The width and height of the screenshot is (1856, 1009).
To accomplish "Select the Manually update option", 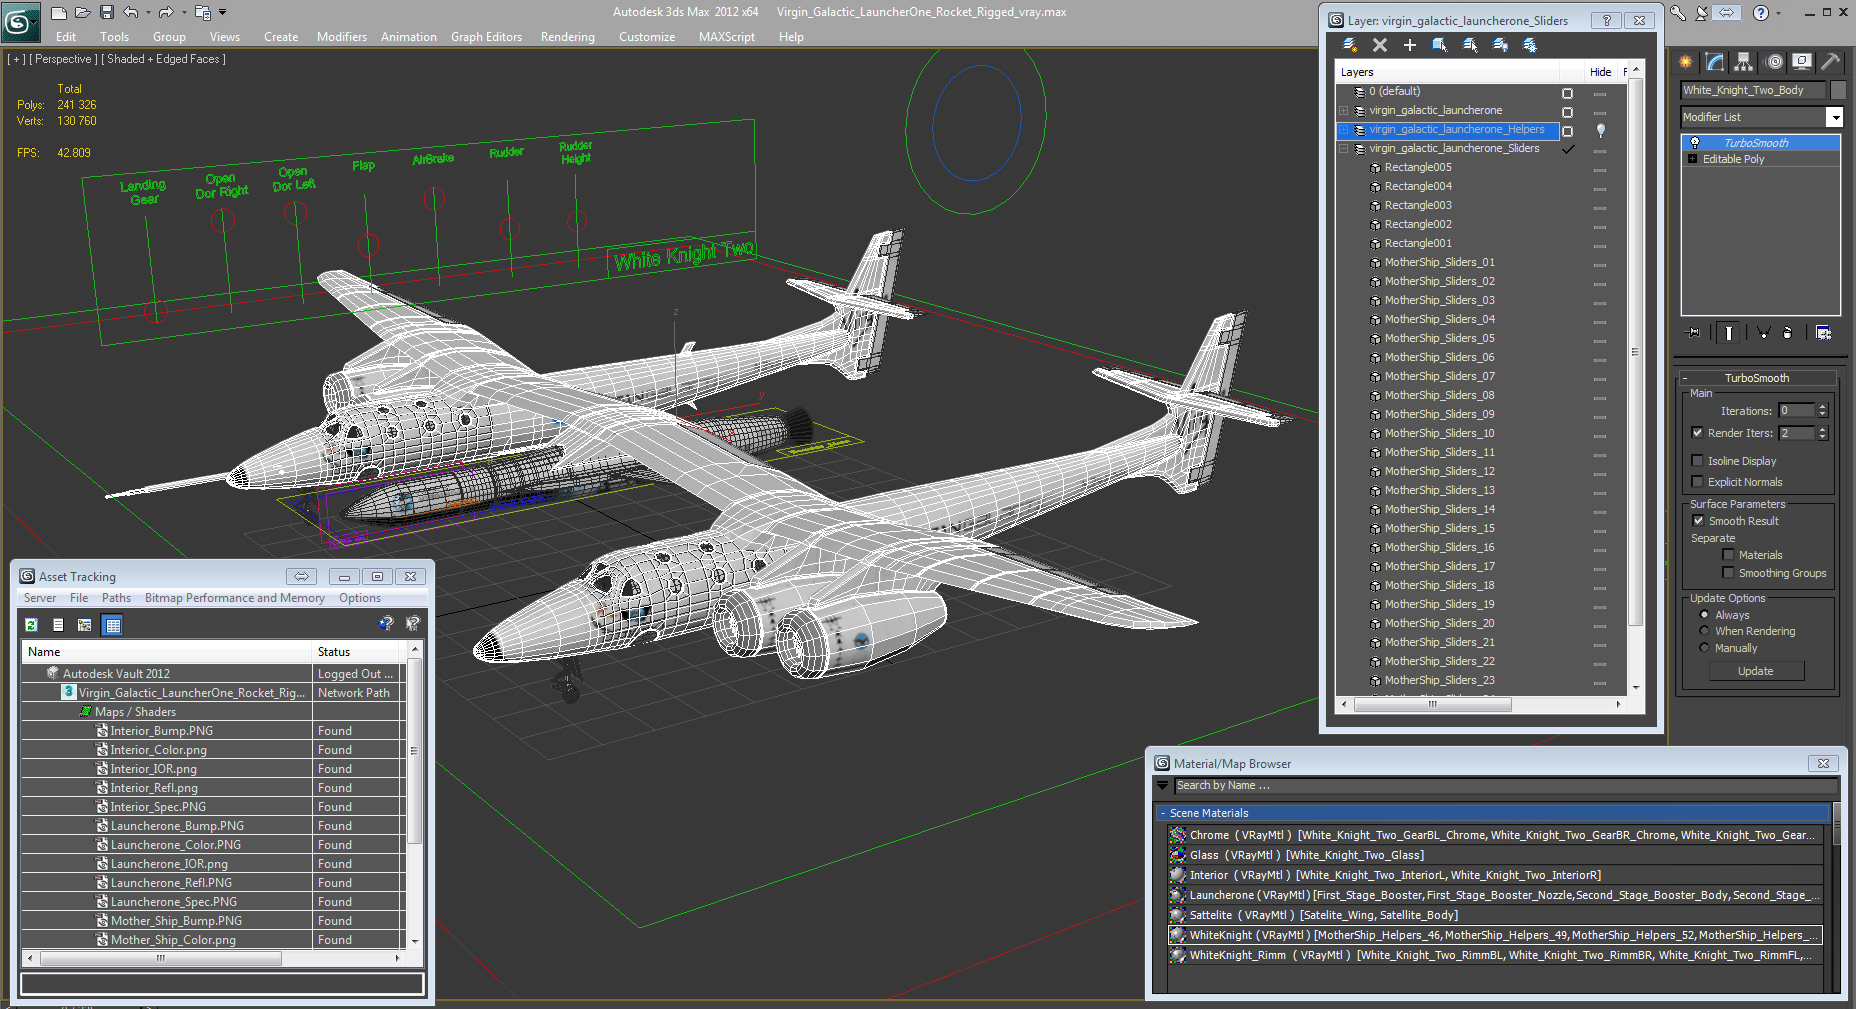I will point(1704,648).
